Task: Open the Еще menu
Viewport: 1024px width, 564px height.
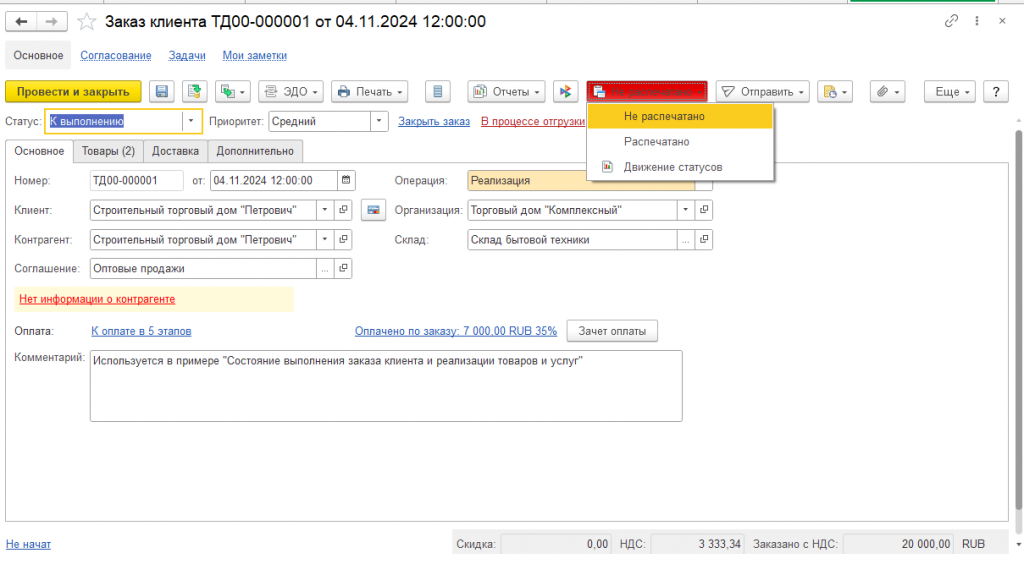Action: click(x=950, y=92)
